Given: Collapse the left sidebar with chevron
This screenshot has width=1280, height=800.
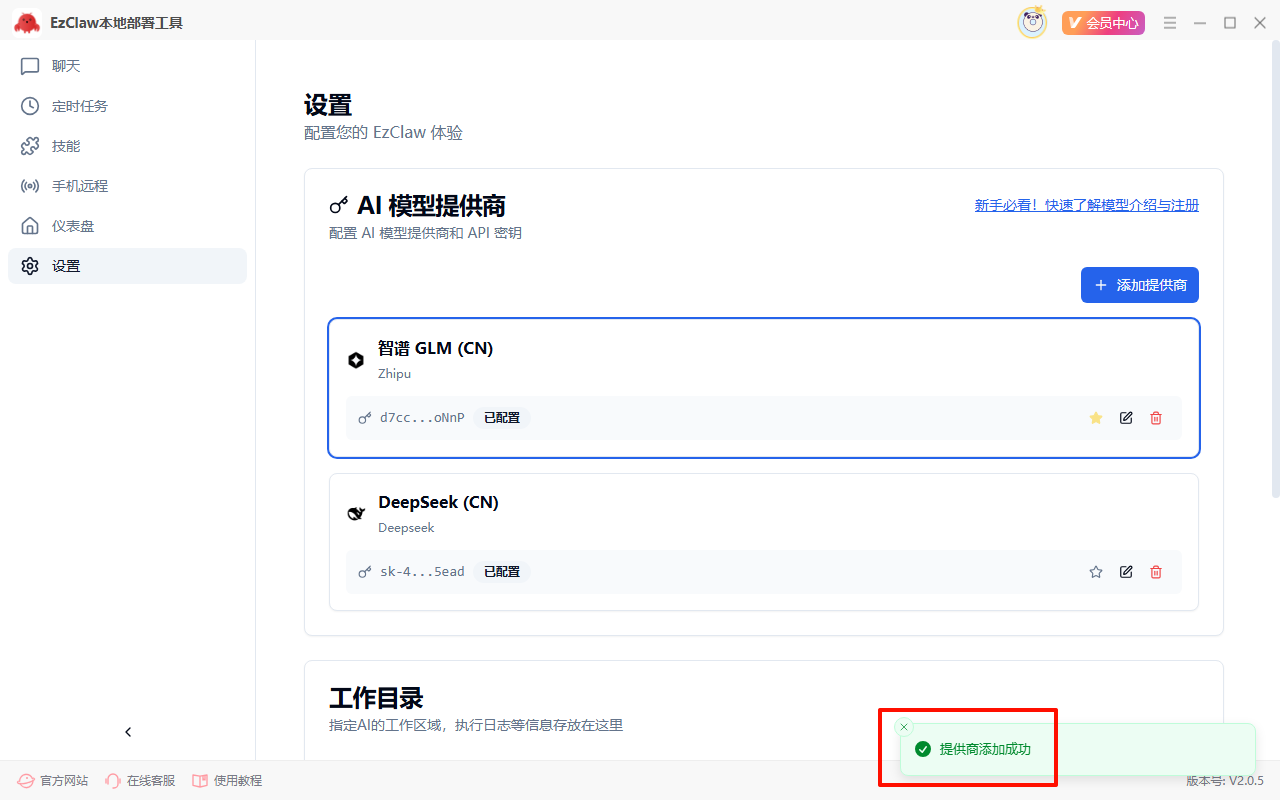Looking at the screenshot, I should [x=128, y=732].
